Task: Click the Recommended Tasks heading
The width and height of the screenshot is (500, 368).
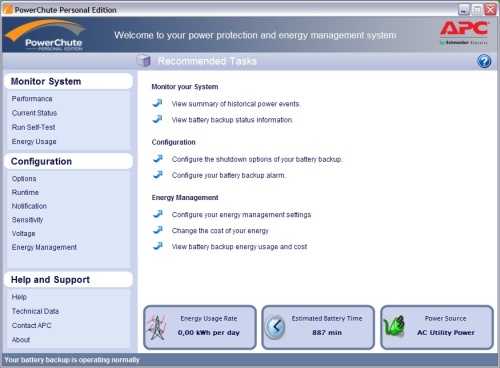Action: [207, 61]
